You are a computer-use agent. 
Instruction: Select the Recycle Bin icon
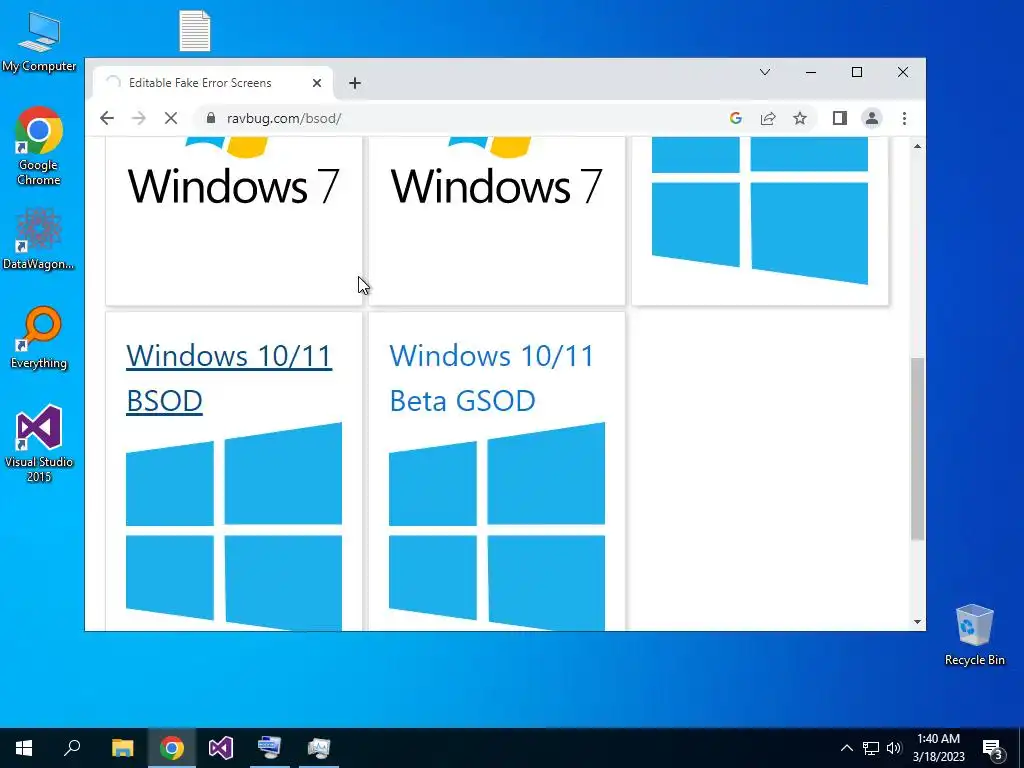[974, 635]
